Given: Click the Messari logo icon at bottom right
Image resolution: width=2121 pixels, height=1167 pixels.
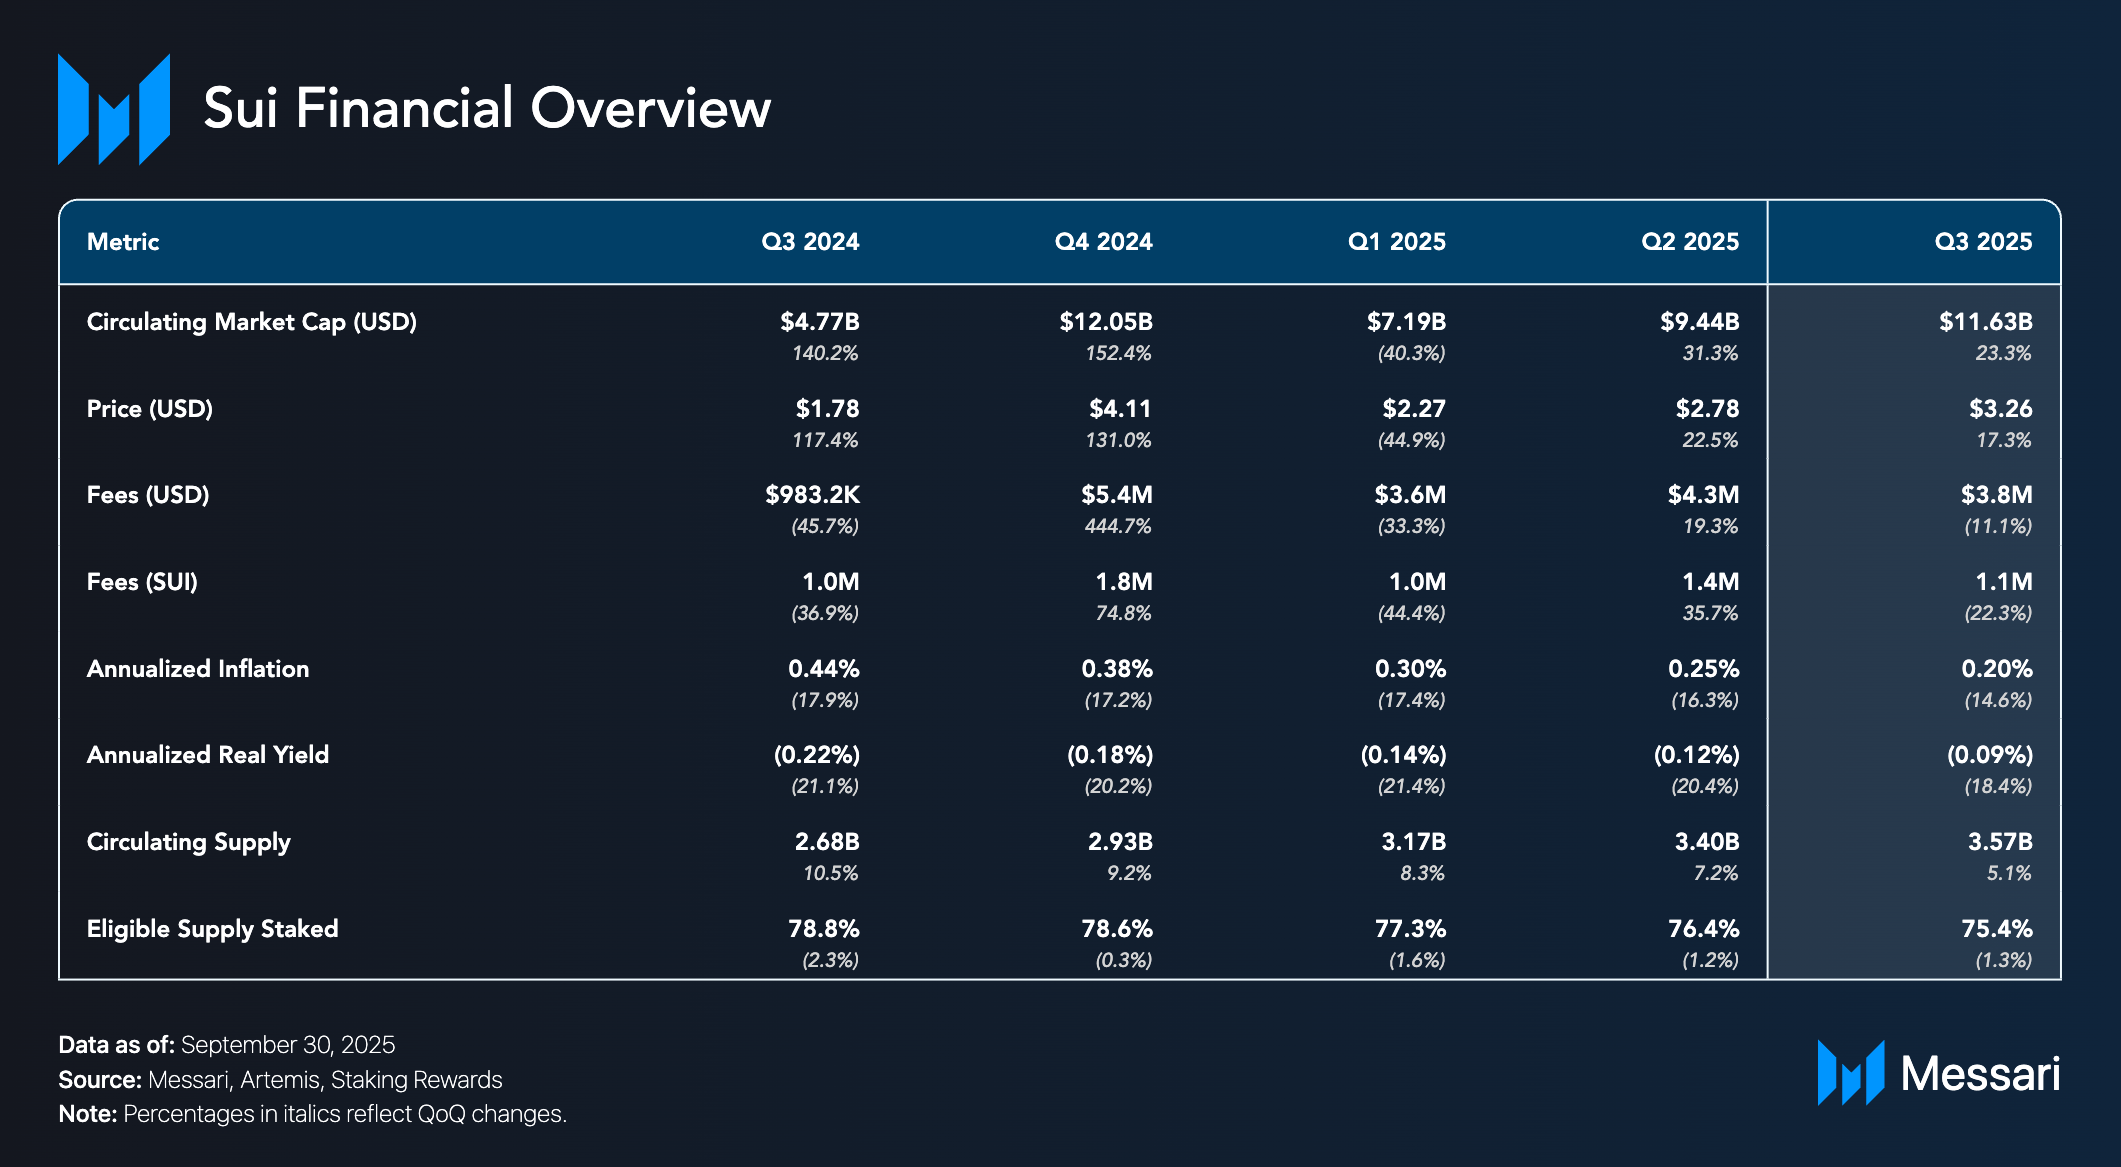Looking at the screenshot, I should pos(1850,1073).
